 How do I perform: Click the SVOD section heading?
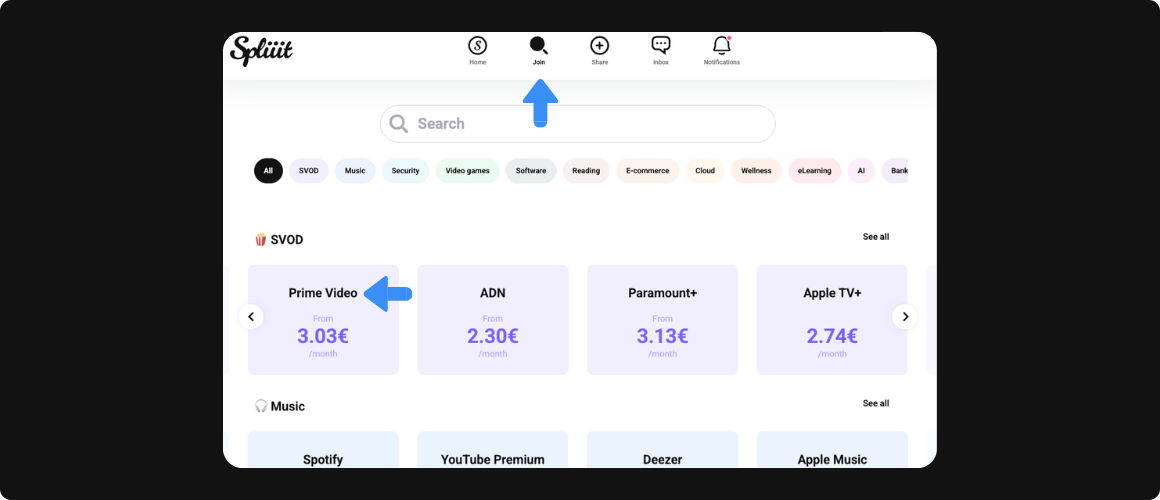[279, 240]
